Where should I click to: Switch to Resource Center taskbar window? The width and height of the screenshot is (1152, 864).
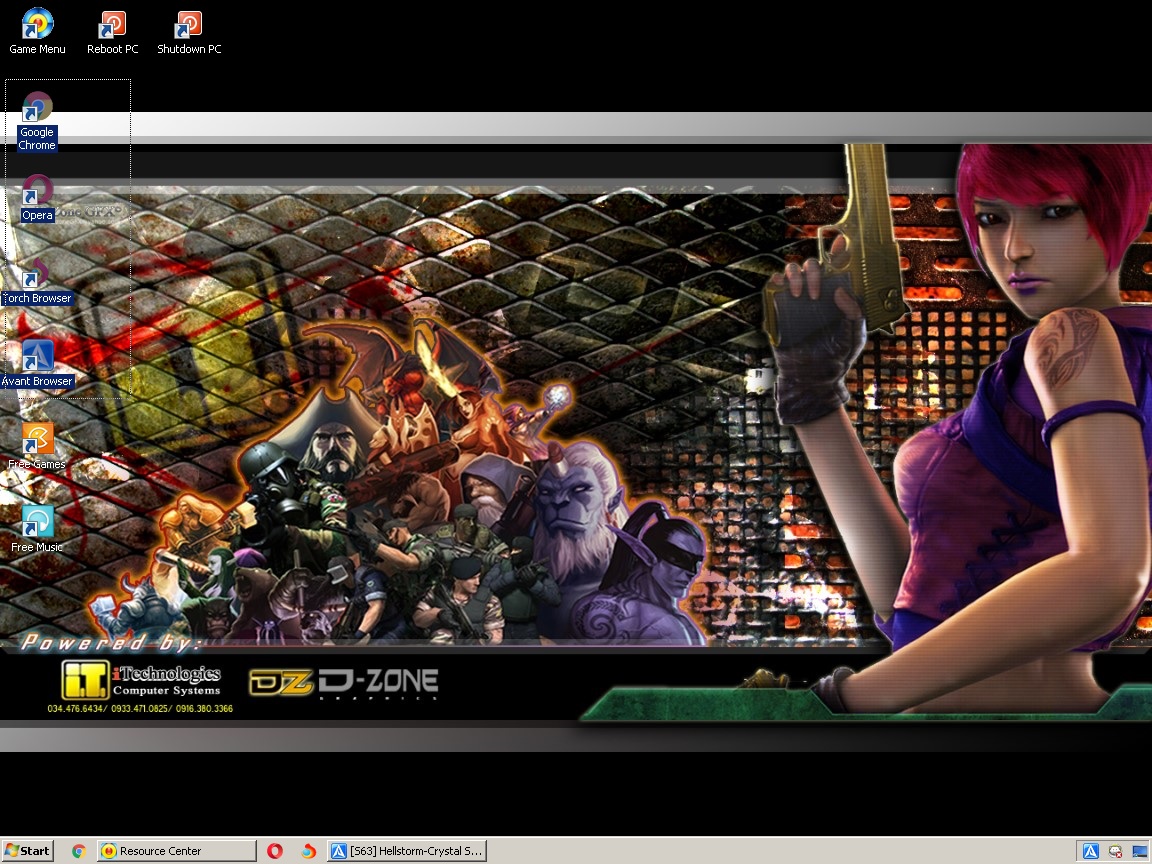pyautogui.click(x=176, y=851)
